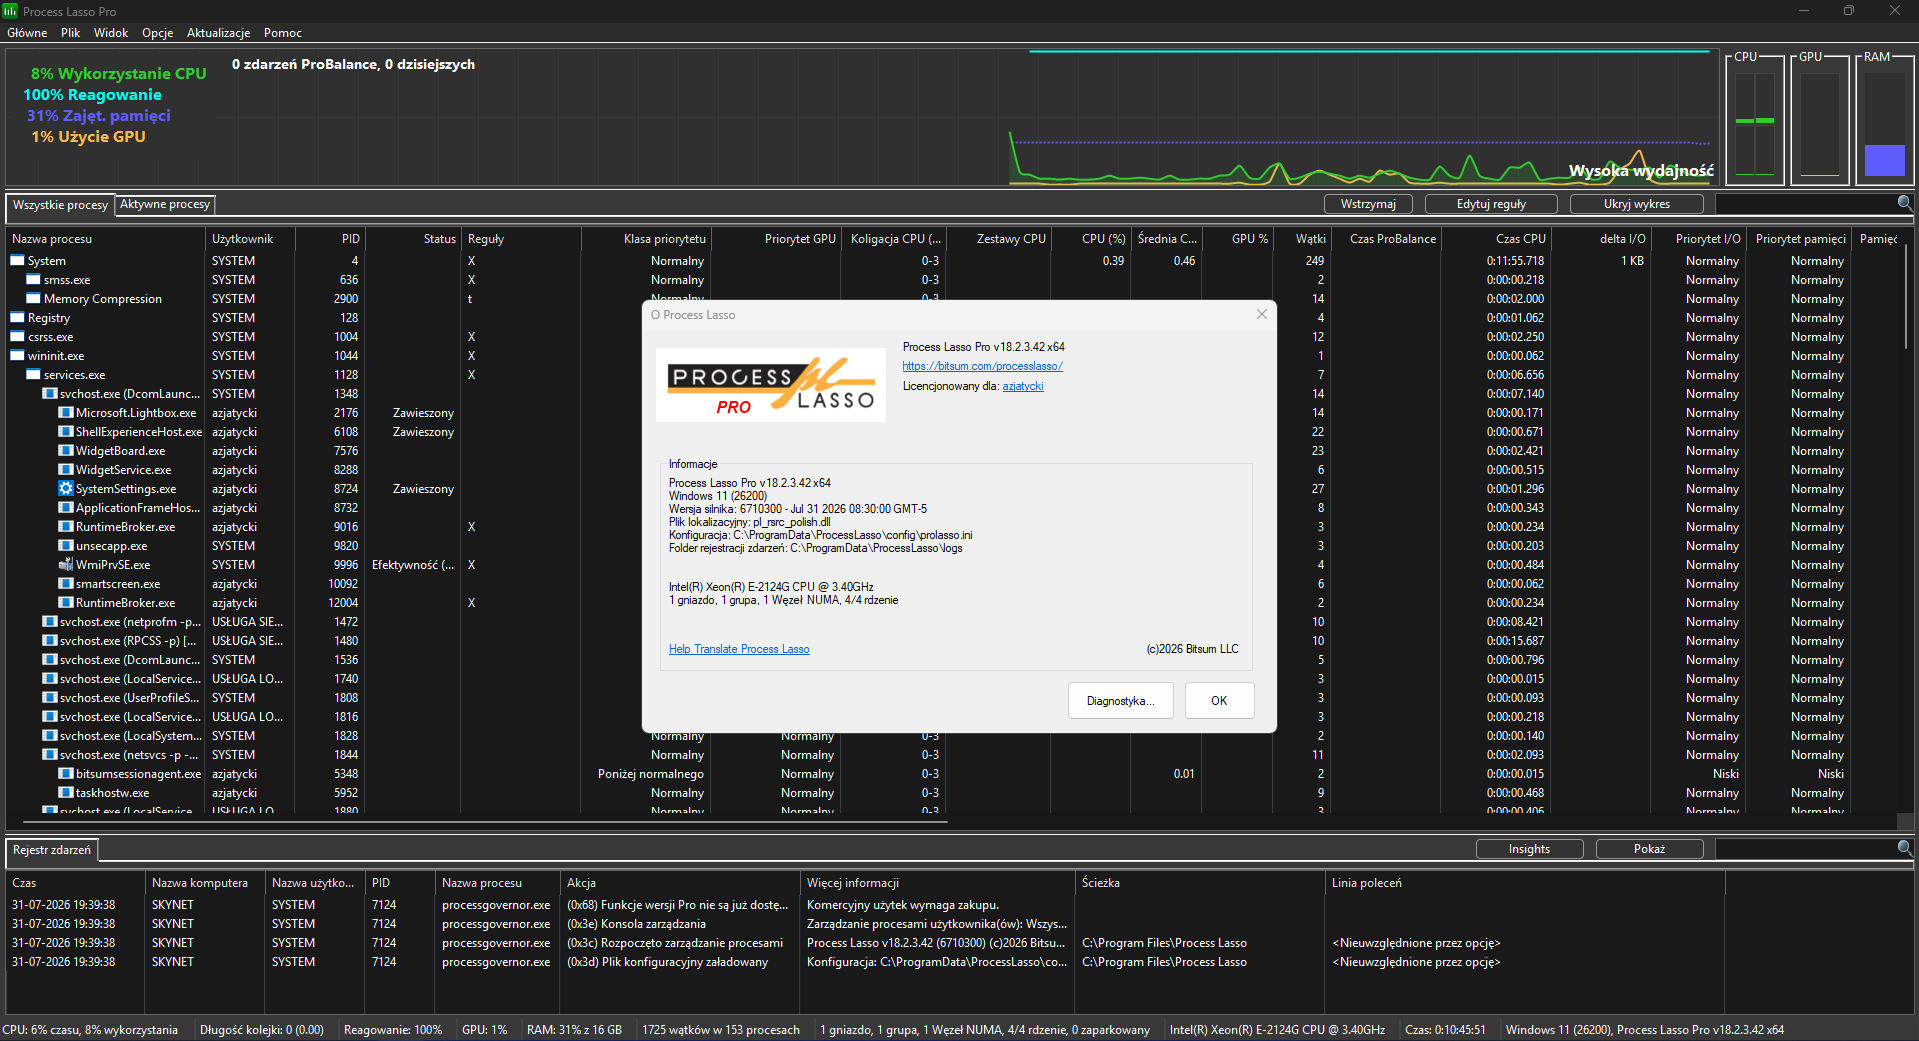Open the Aktualizacje menu
The image size is (1919, 1041).
[219, 33]
